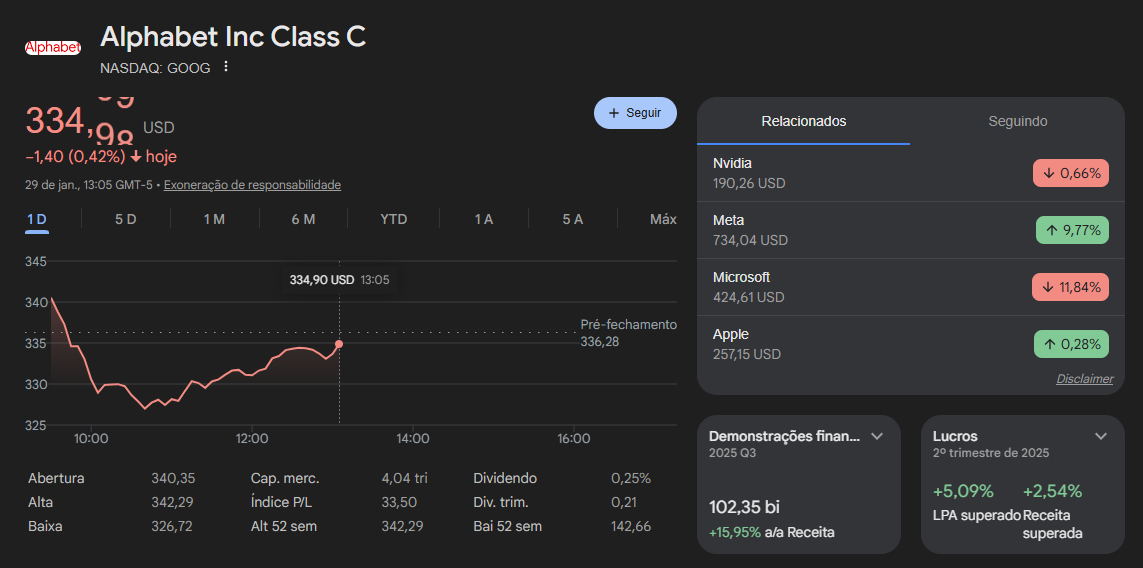Switch chart to YTD range

click(394, 219)
